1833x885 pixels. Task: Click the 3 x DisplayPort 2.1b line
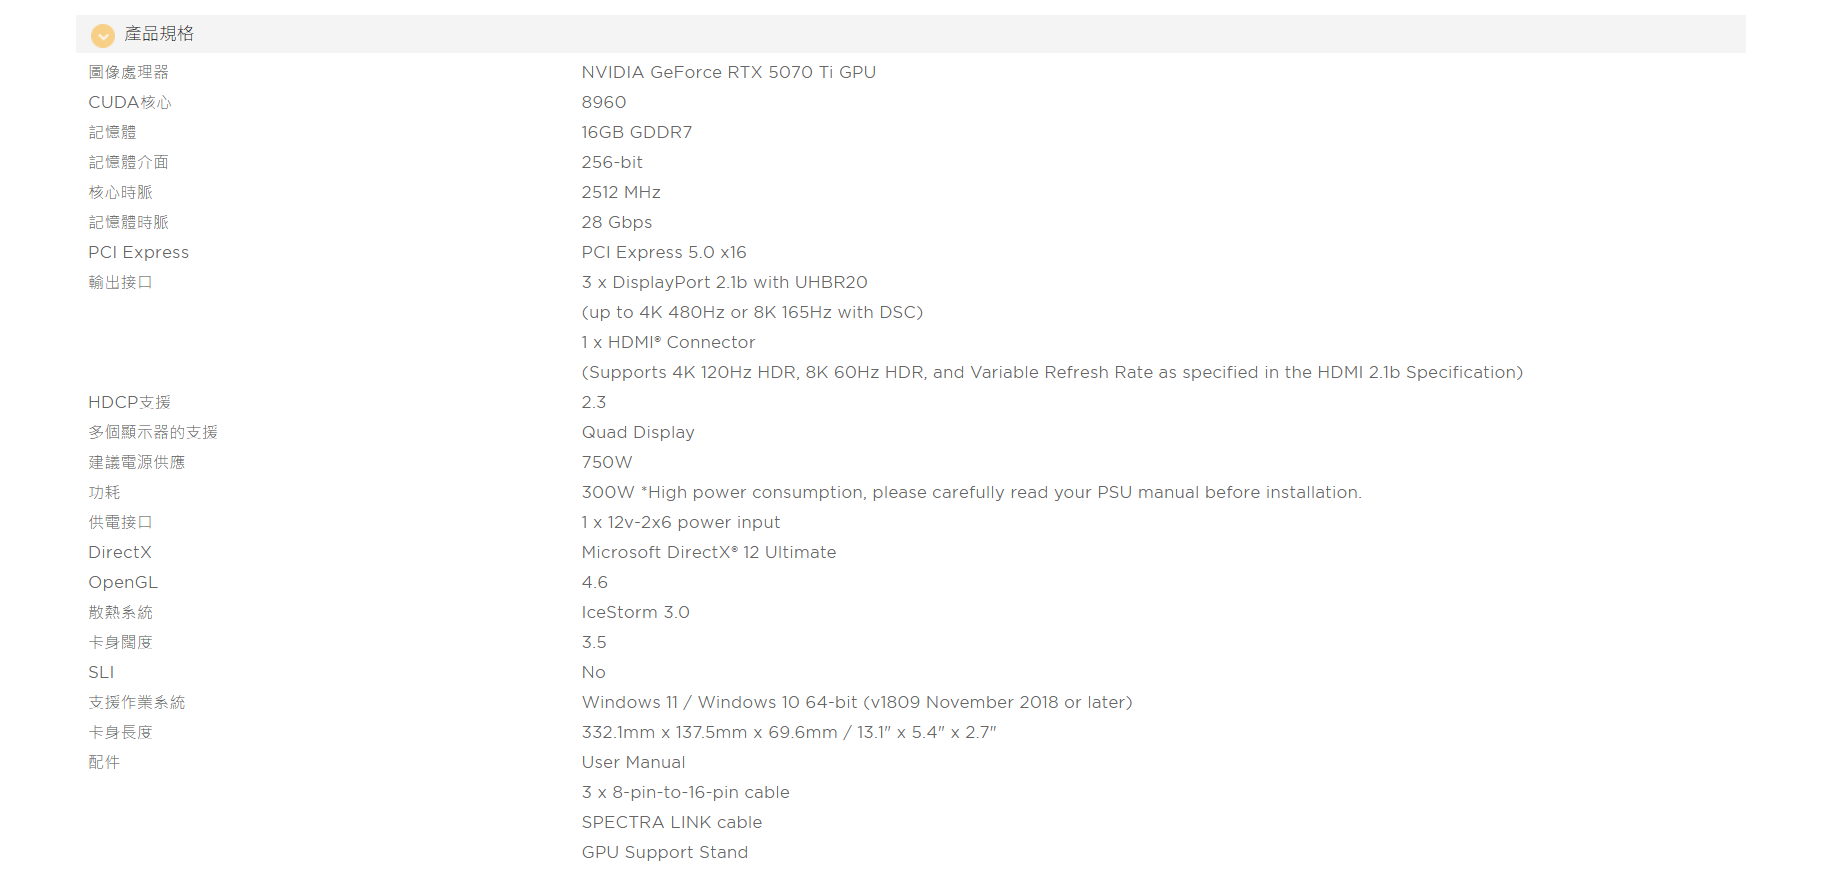coord(725,282)
